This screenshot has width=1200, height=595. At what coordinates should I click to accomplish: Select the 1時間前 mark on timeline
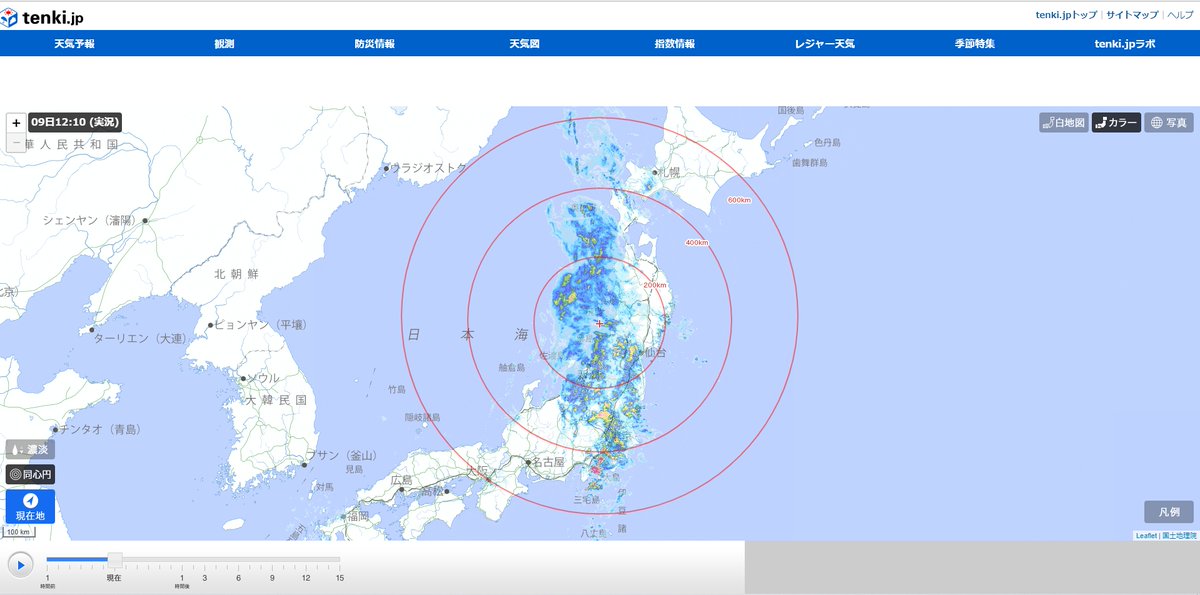[47, 581]
